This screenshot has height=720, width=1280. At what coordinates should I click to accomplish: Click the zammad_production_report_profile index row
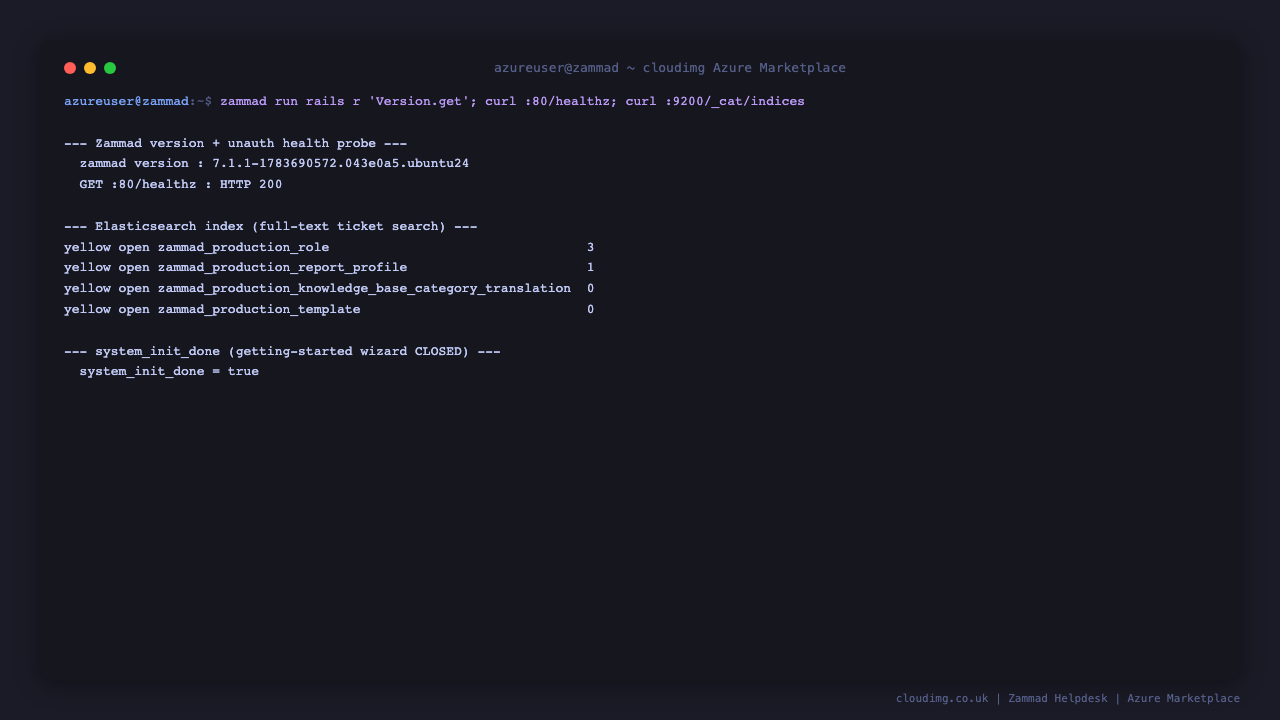click(x=329, y=267)
